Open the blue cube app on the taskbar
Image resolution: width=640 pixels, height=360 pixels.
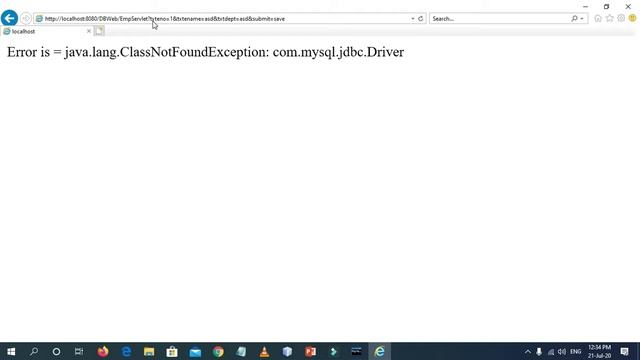287,351
